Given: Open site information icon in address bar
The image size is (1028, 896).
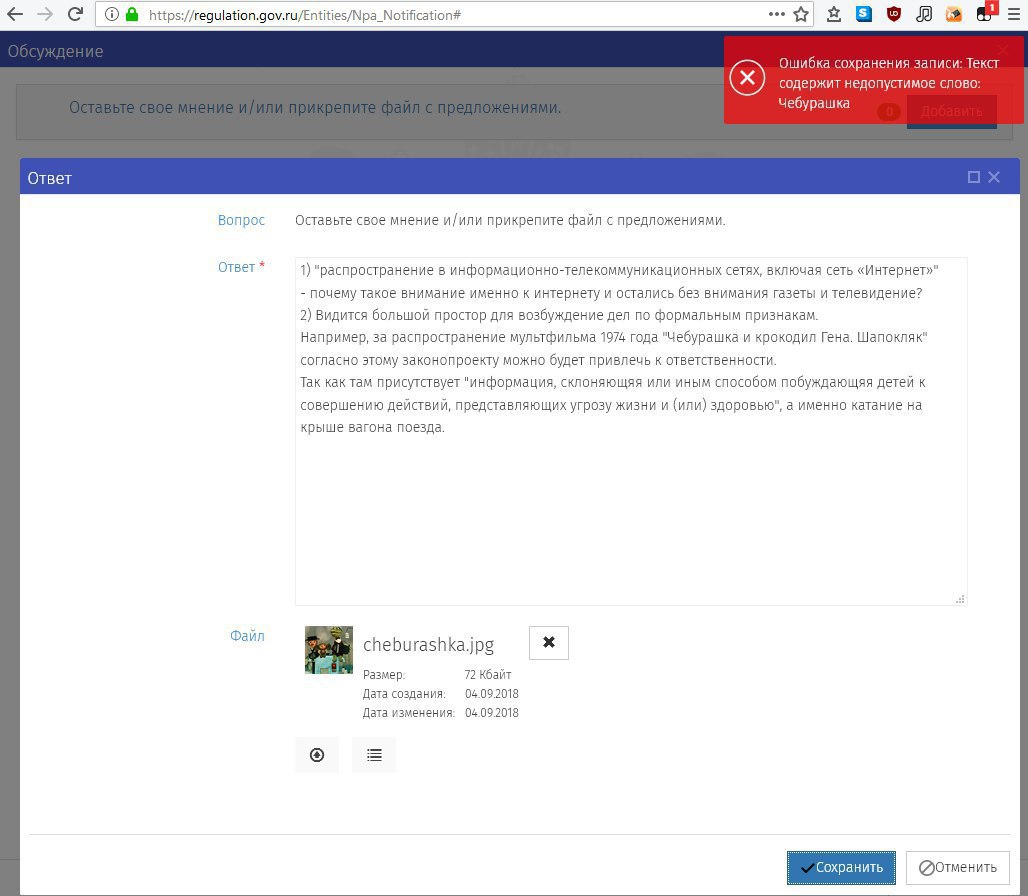Looking at the screenshot, I should point(111,14).
